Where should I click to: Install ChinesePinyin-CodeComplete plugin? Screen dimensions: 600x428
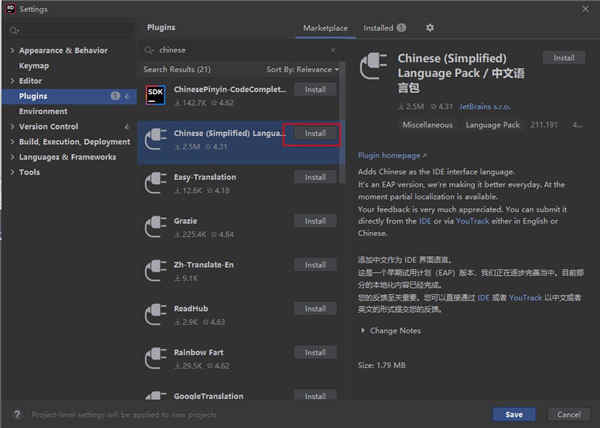coord(315,90)
